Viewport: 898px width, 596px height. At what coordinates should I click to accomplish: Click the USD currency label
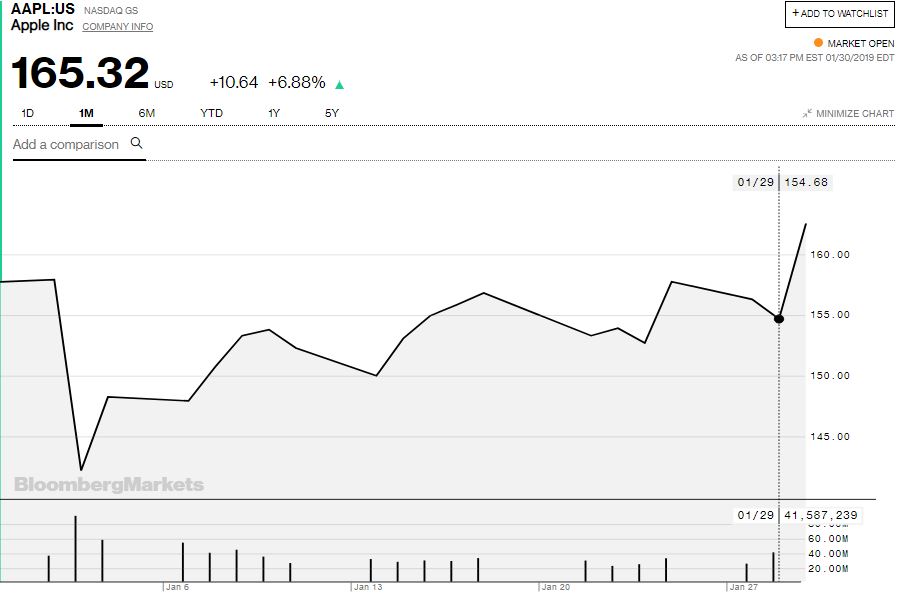164,85
